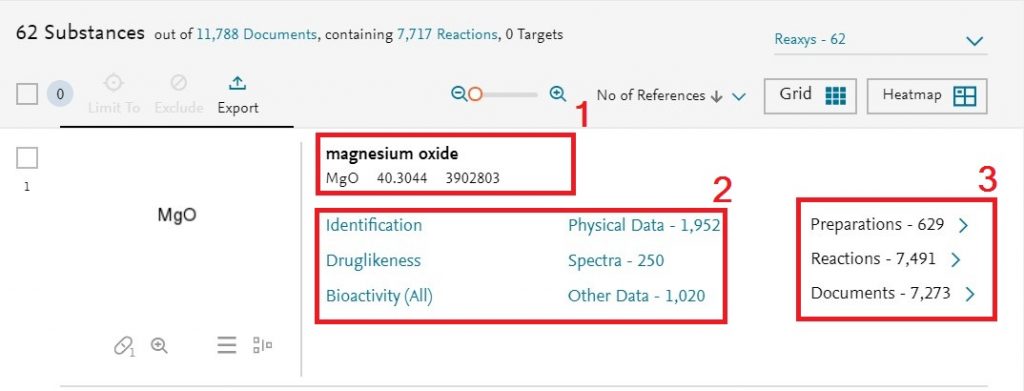Click the Exclude circle icon
1024x391 pixels.
pos(178,83)
